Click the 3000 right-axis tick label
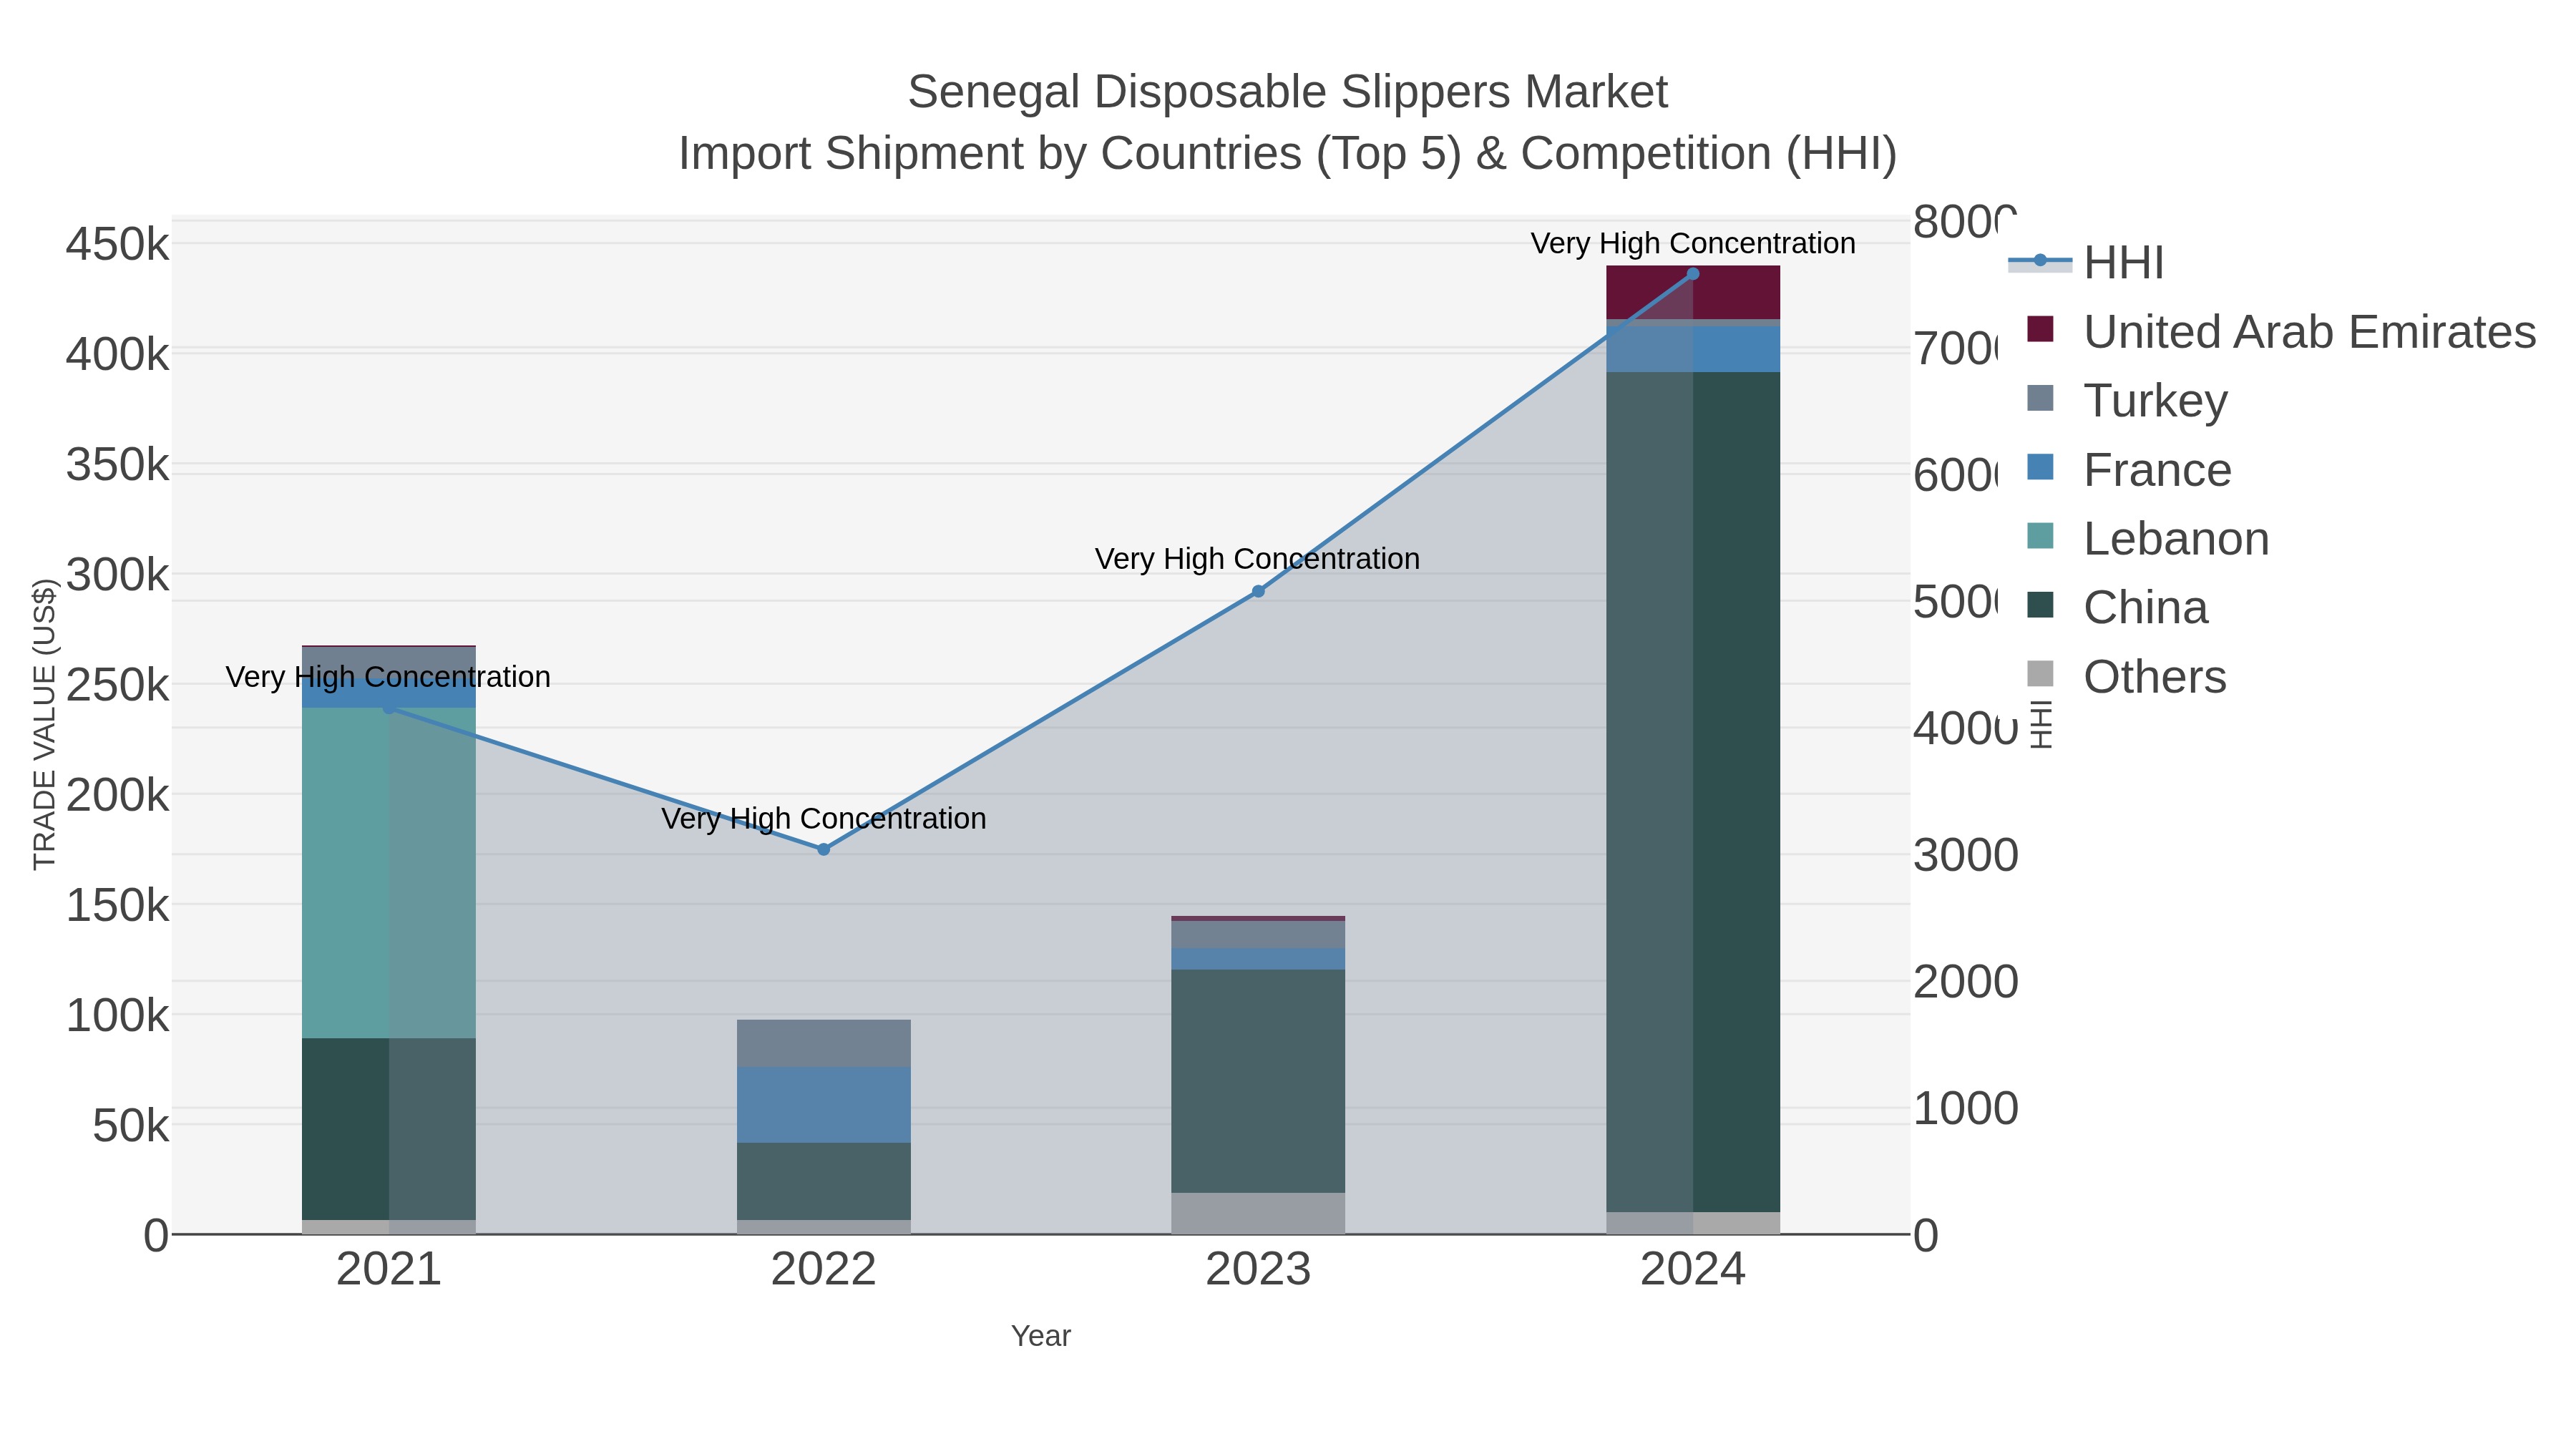This screenshot has width=2576, height=1449. 1966,855
